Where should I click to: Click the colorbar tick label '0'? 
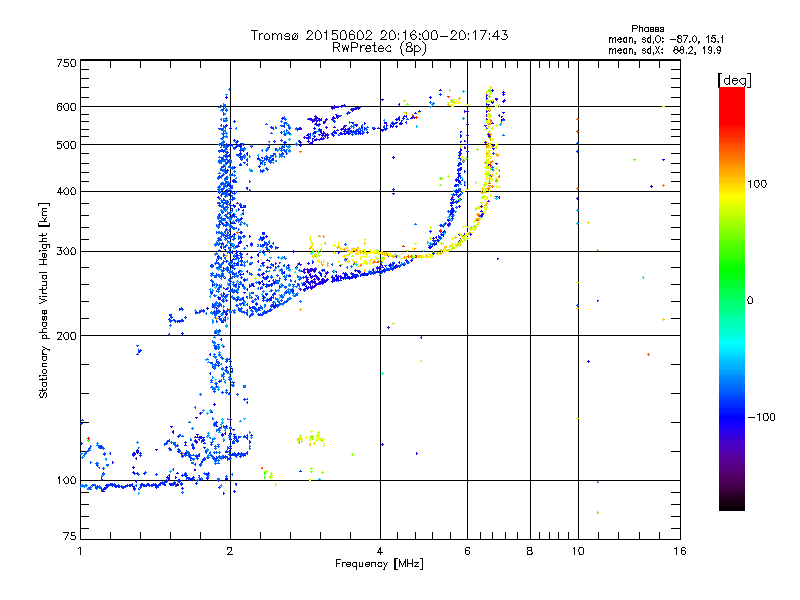pyautogui.click(x=750, y=301)
